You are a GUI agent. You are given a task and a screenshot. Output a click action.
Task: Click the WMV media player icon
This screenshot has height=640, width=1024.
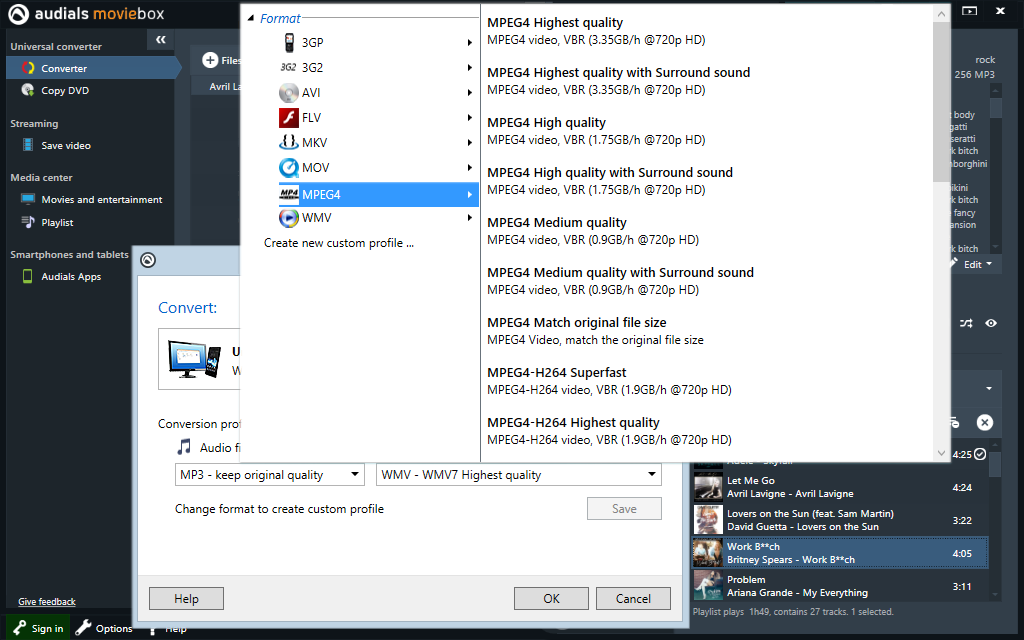tap(289, 217)
